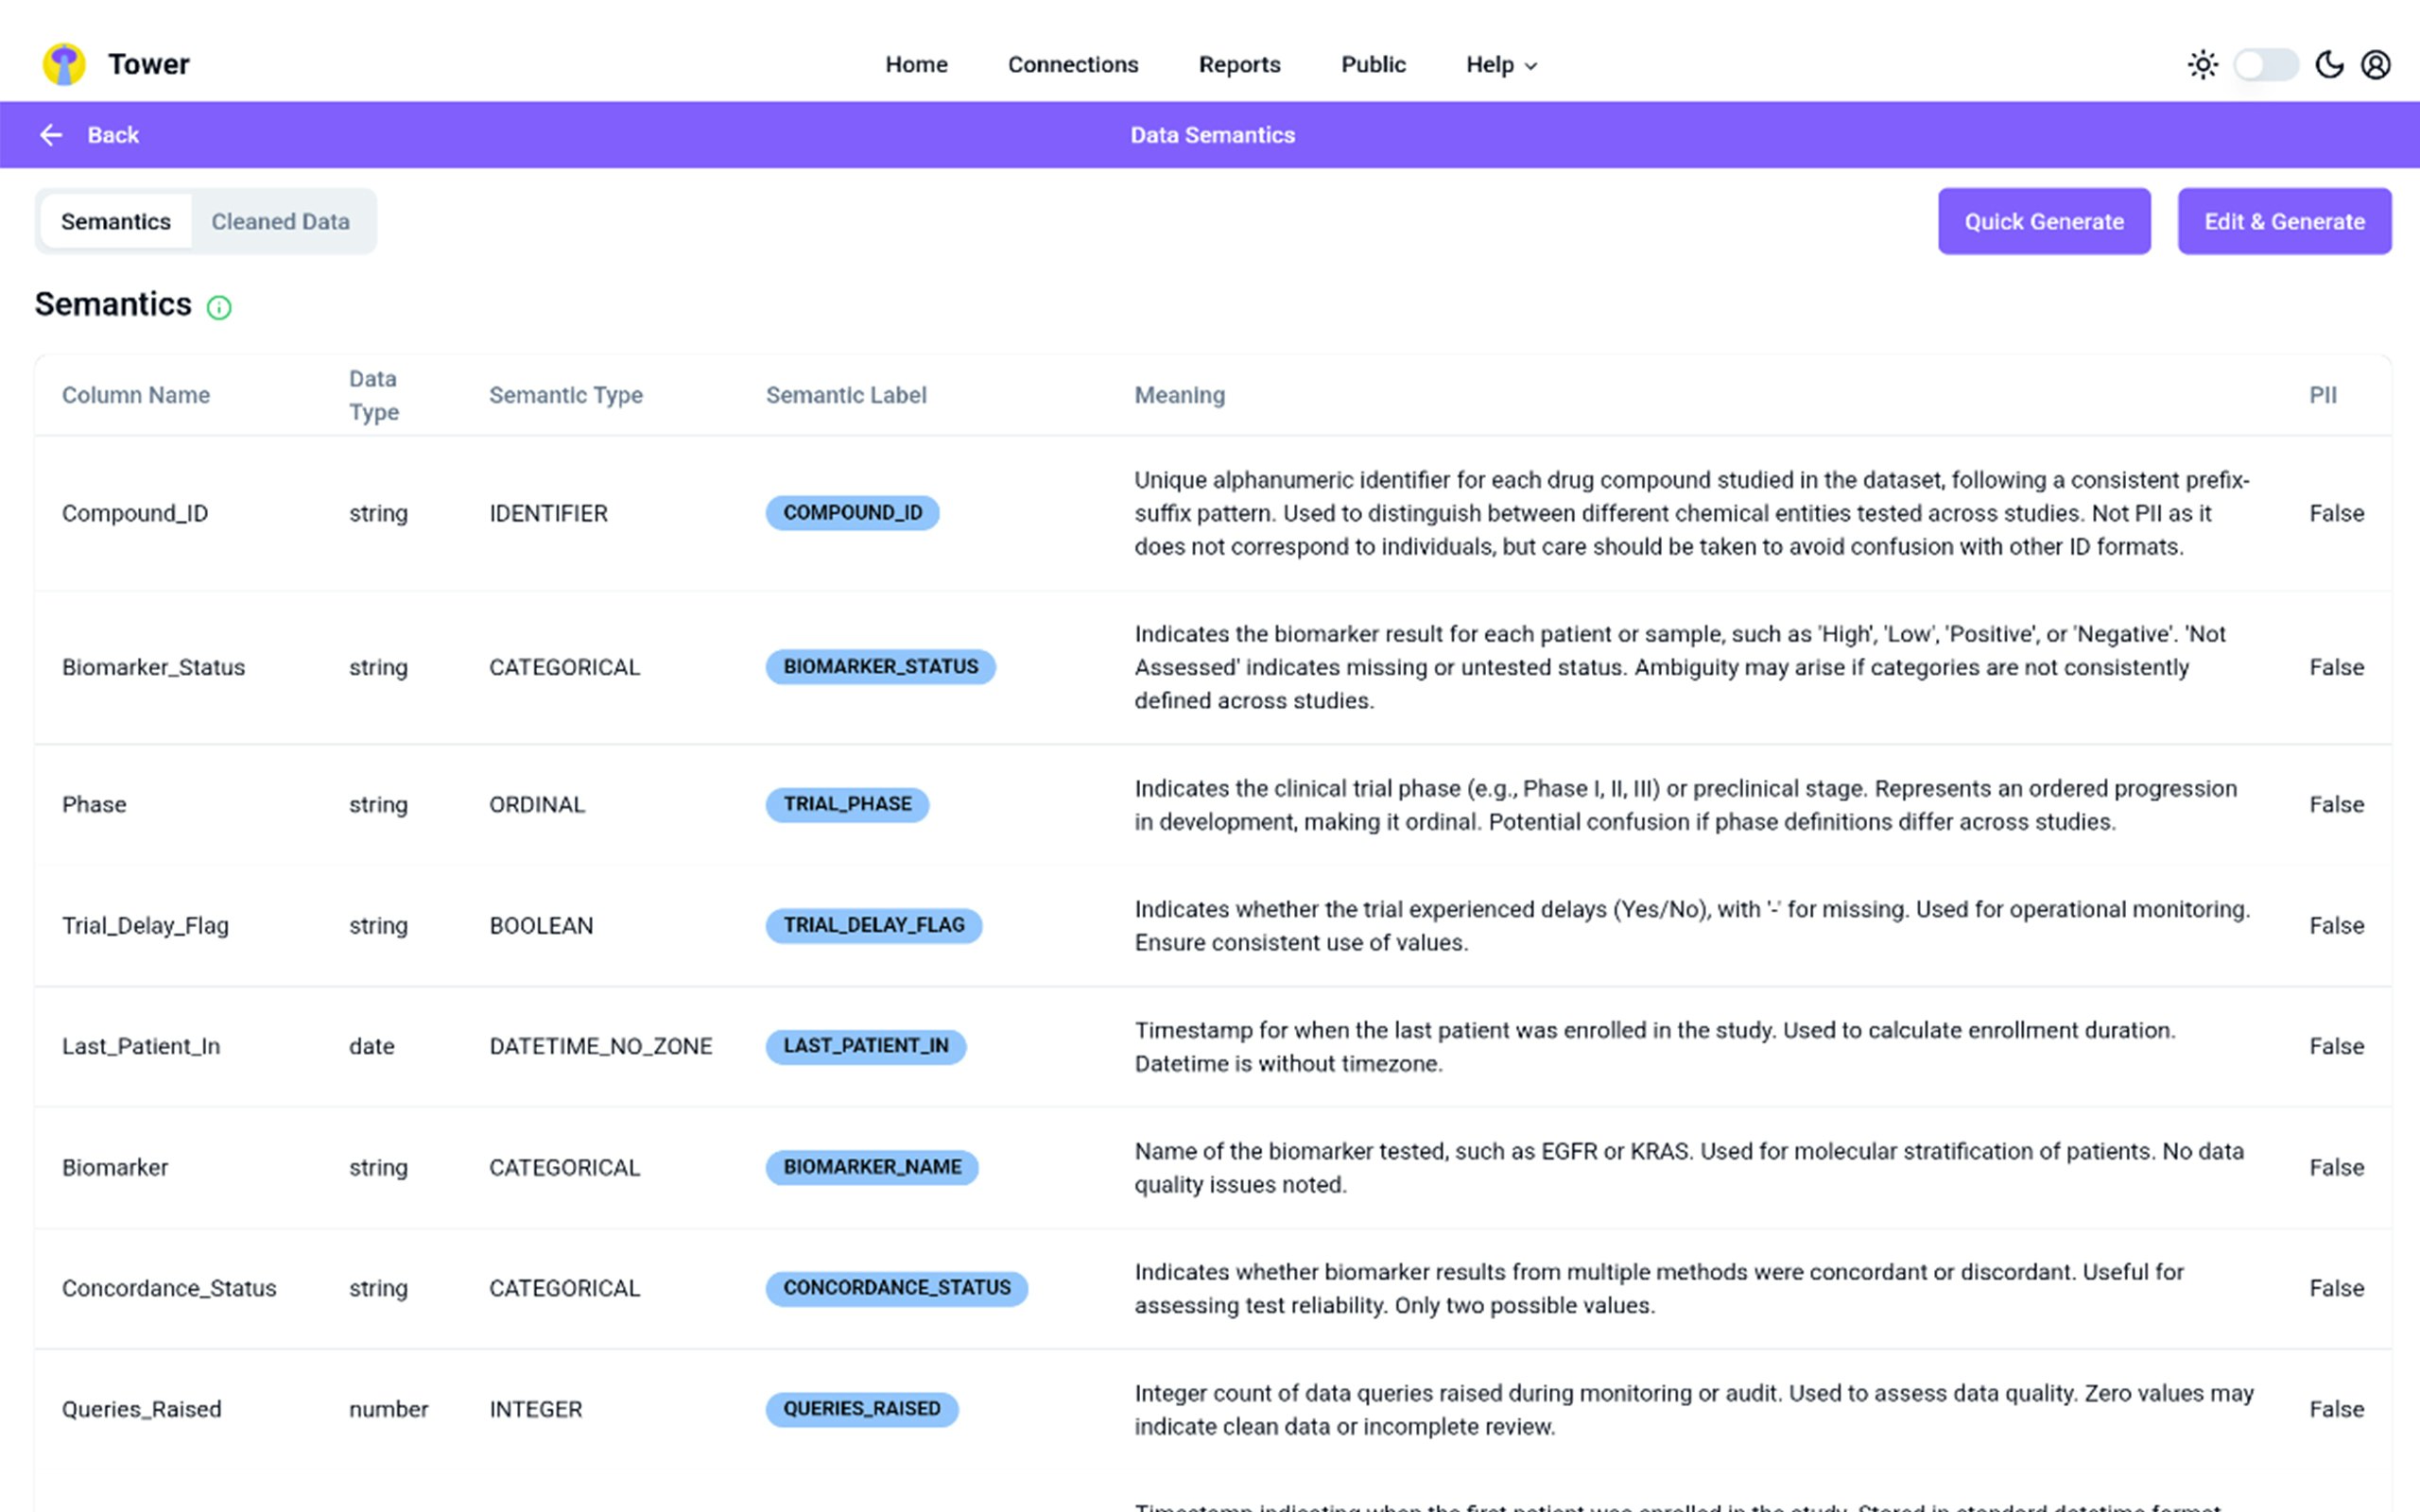Click the Semantics green info icon
Screen dimensions: 2420x1512
click(219, 307)
